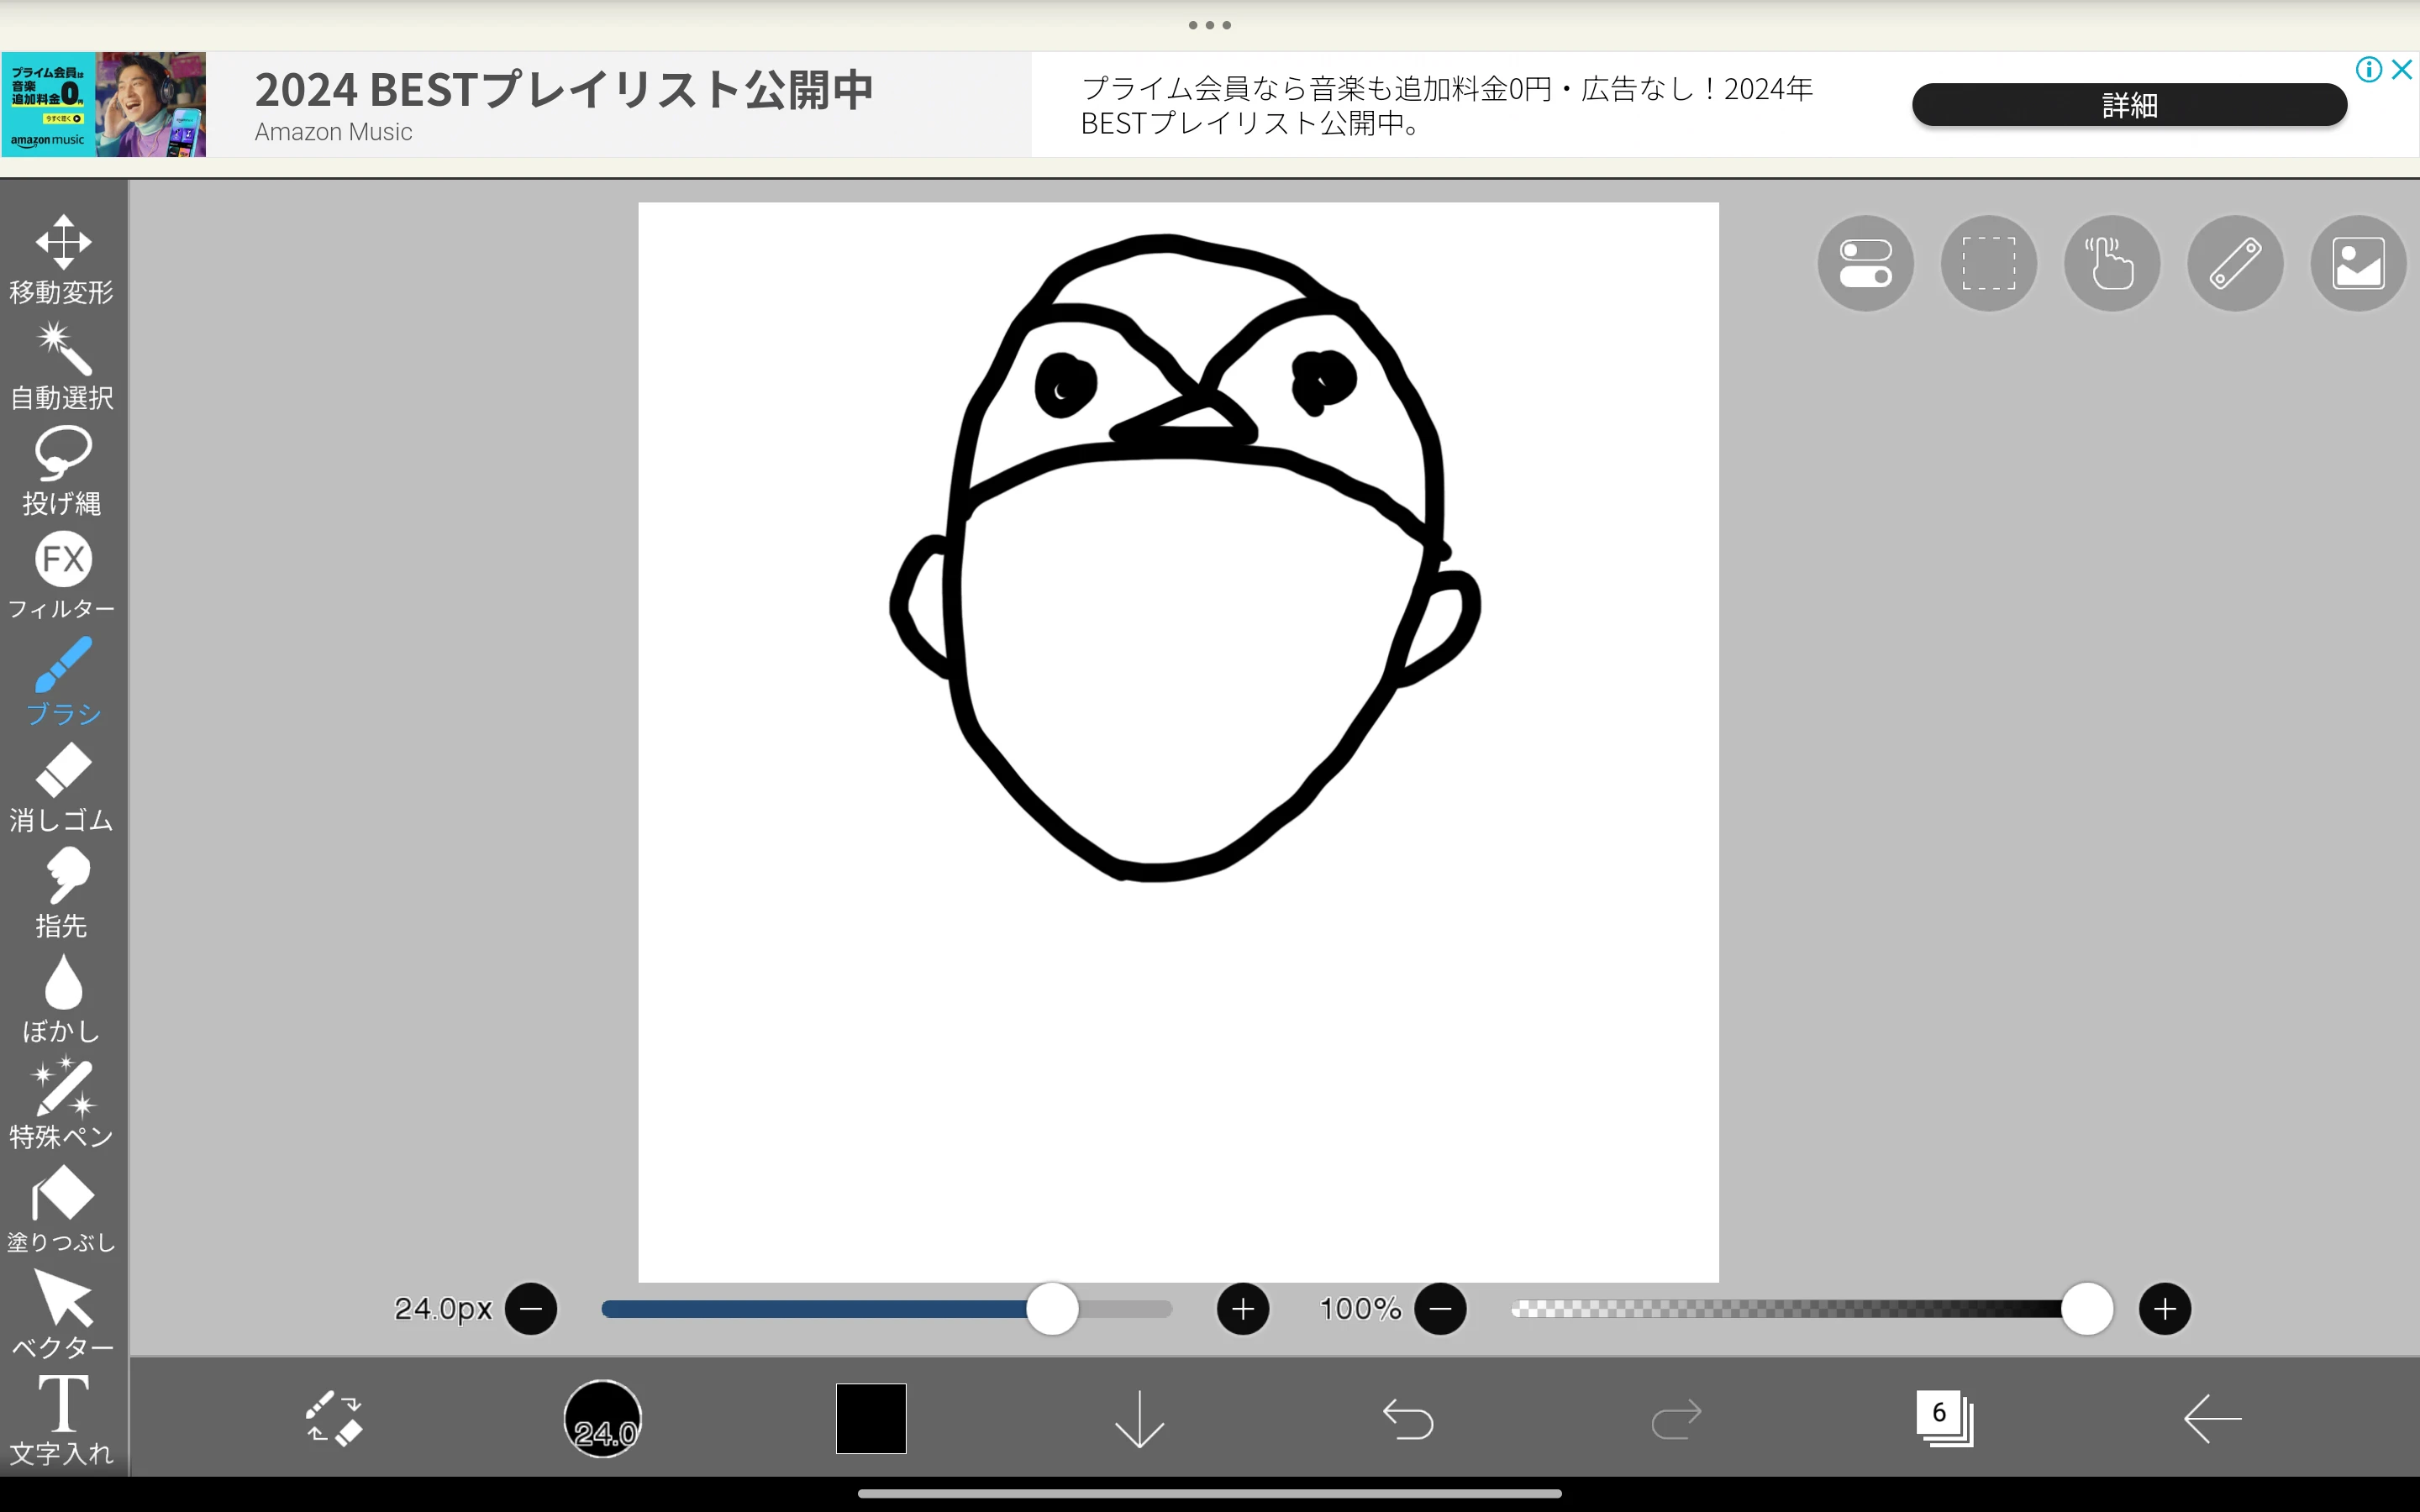Increase opacity with plus button
This screenshot has height=1512, width=2420.
click(2164, 1309)
